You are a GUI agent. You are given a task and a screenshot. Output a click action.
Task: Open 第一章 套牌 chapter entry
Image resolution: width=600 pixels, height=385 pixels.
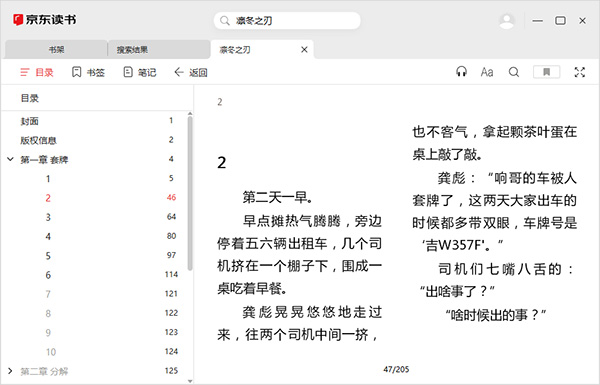click(x=97, y=159)
